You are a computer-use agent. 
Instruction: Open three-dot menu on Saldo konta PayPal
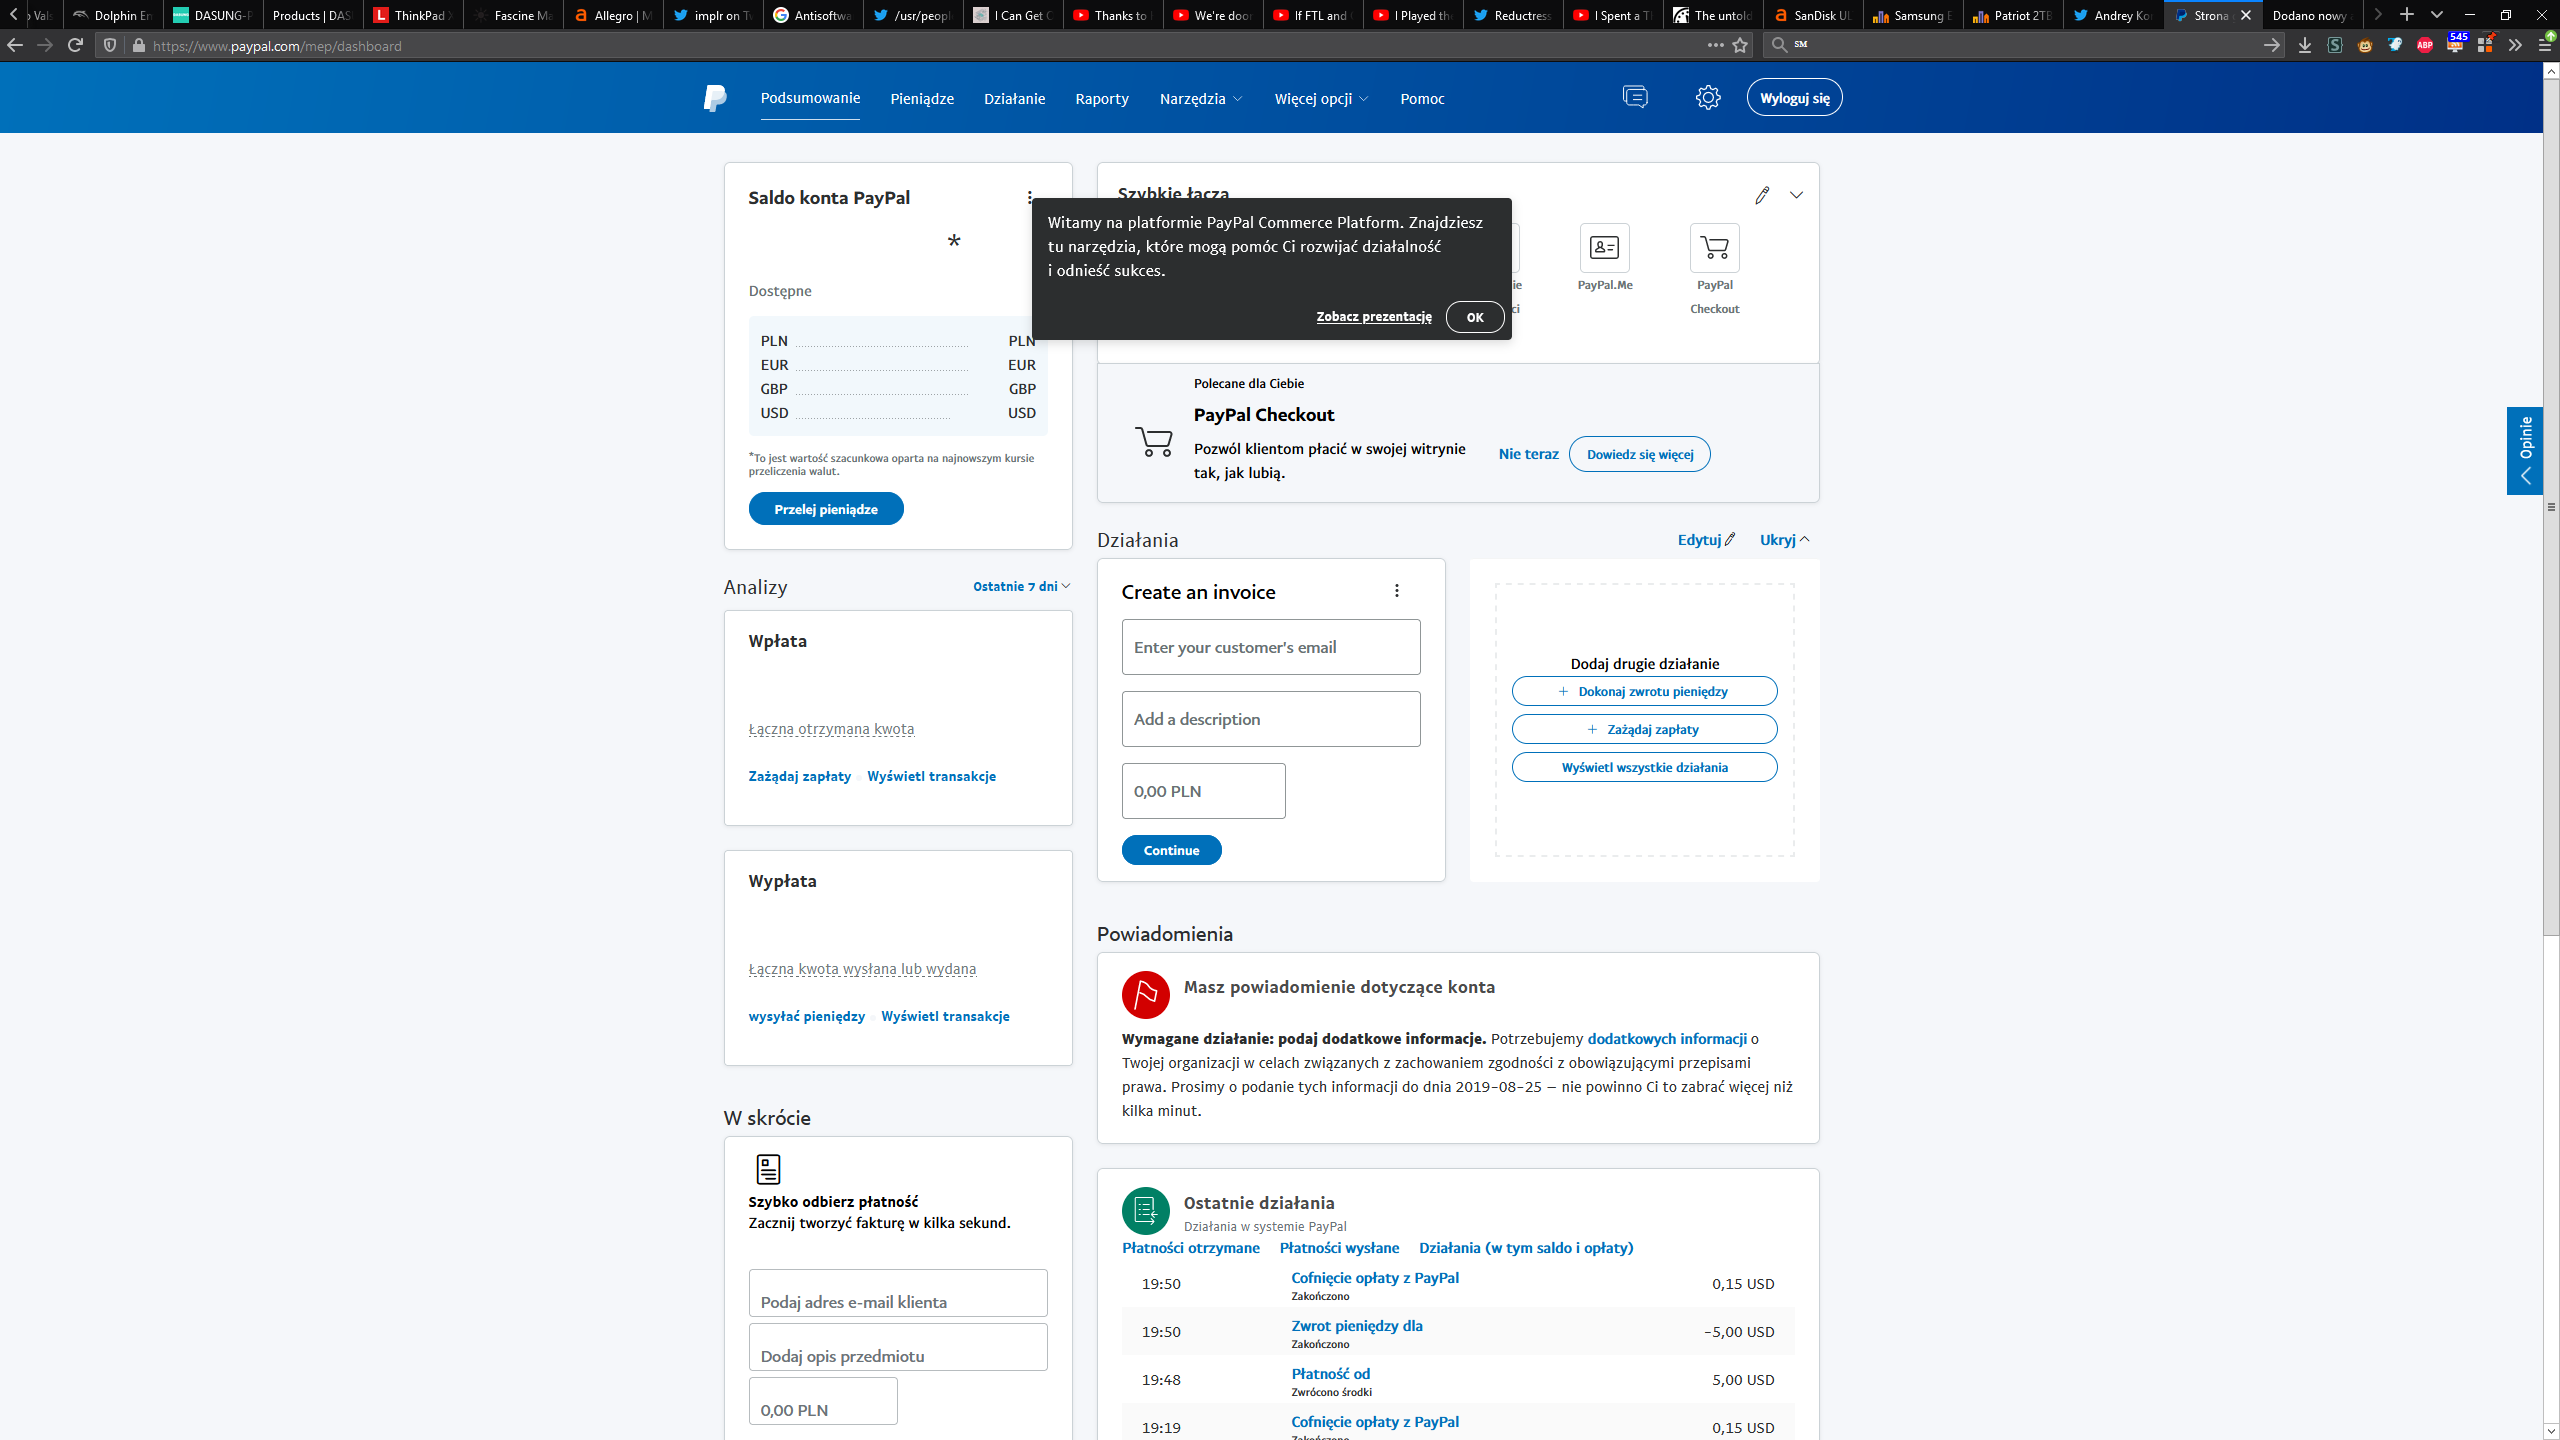[x=1029, y=198]
